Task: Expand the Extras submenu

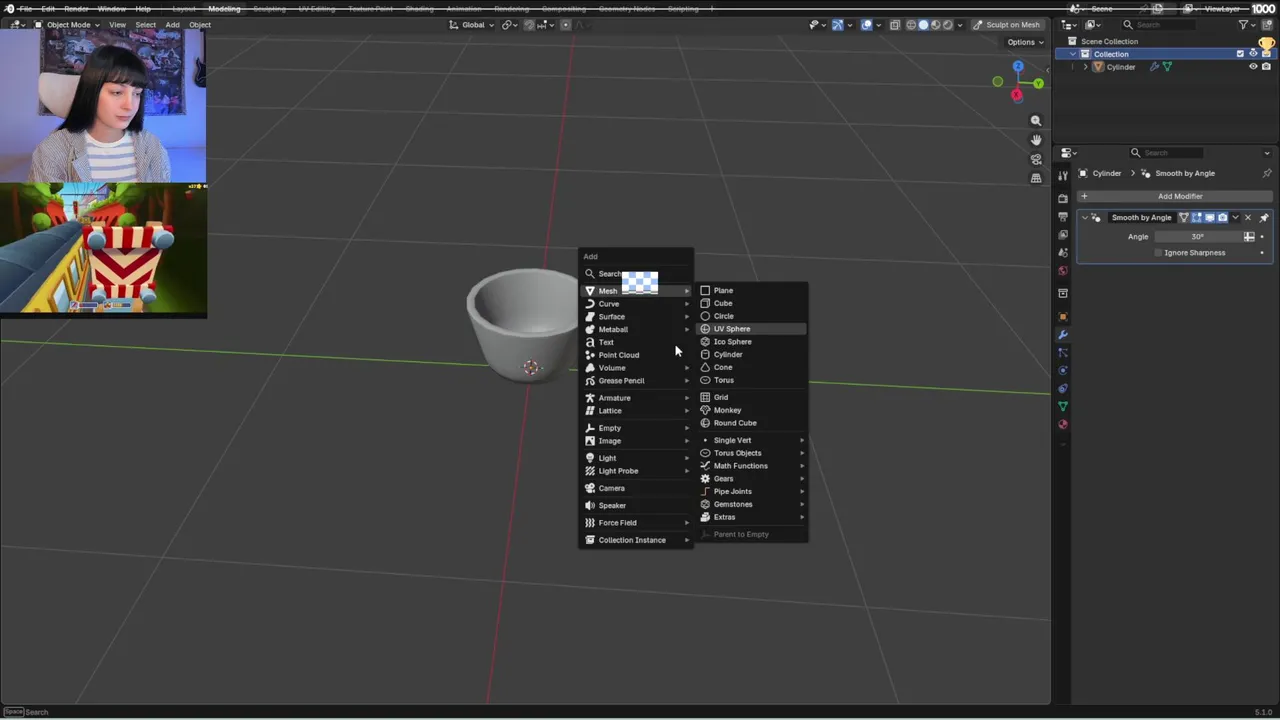Action: [x=751, y=517]
